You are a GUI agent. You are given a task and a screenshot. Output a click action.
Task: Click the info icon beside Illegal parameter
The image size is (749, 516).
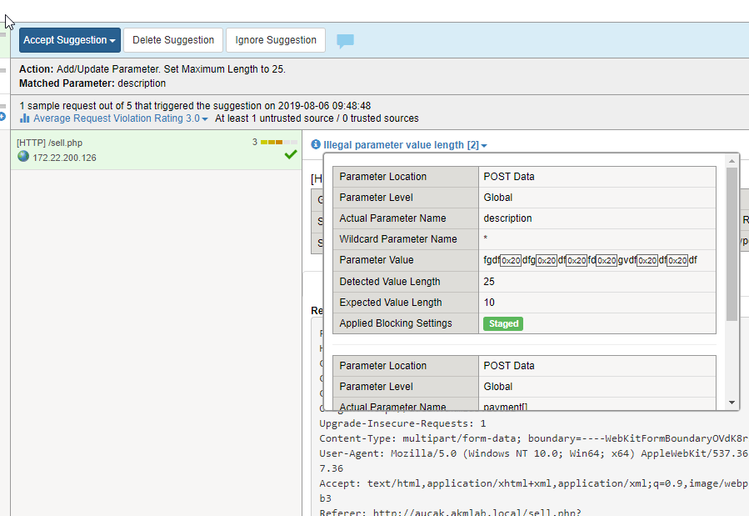316,144
